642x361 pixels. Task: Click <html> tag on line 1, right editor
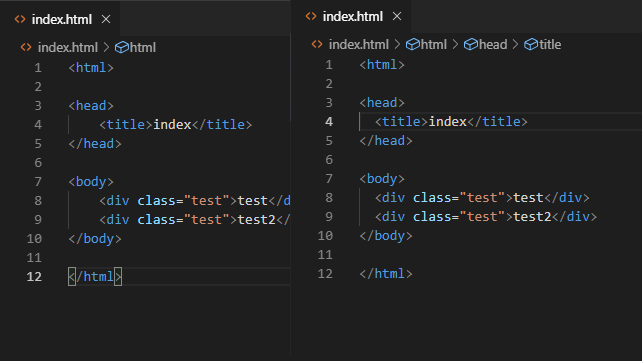click(x=382, y=65)
